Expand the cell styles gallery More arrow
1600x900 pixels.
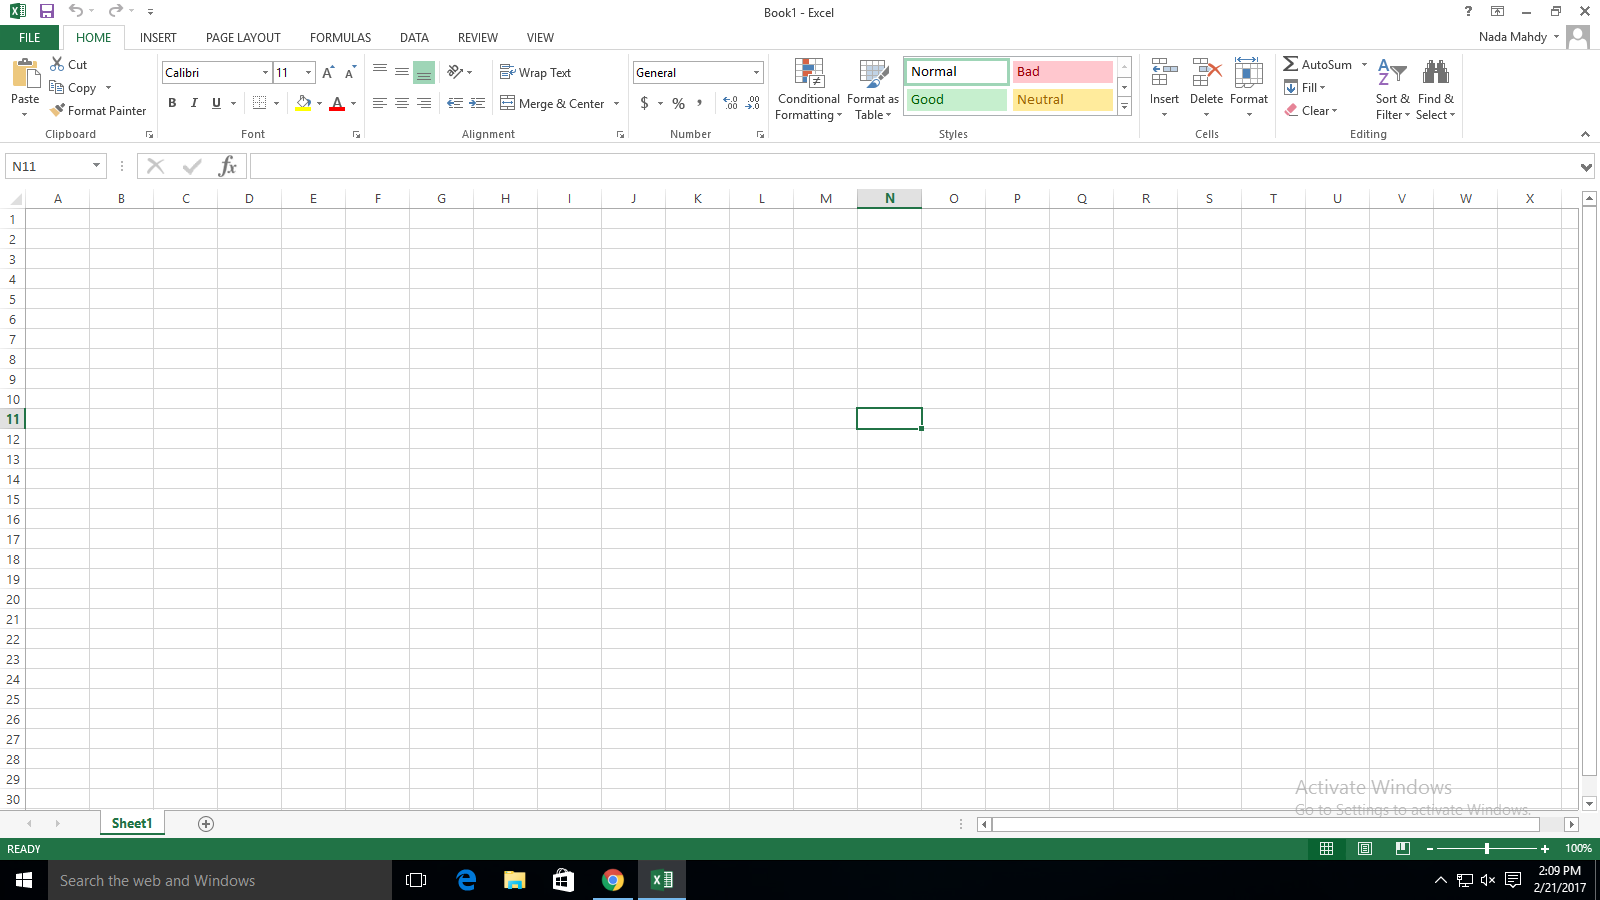click(x=1124, y=107)
